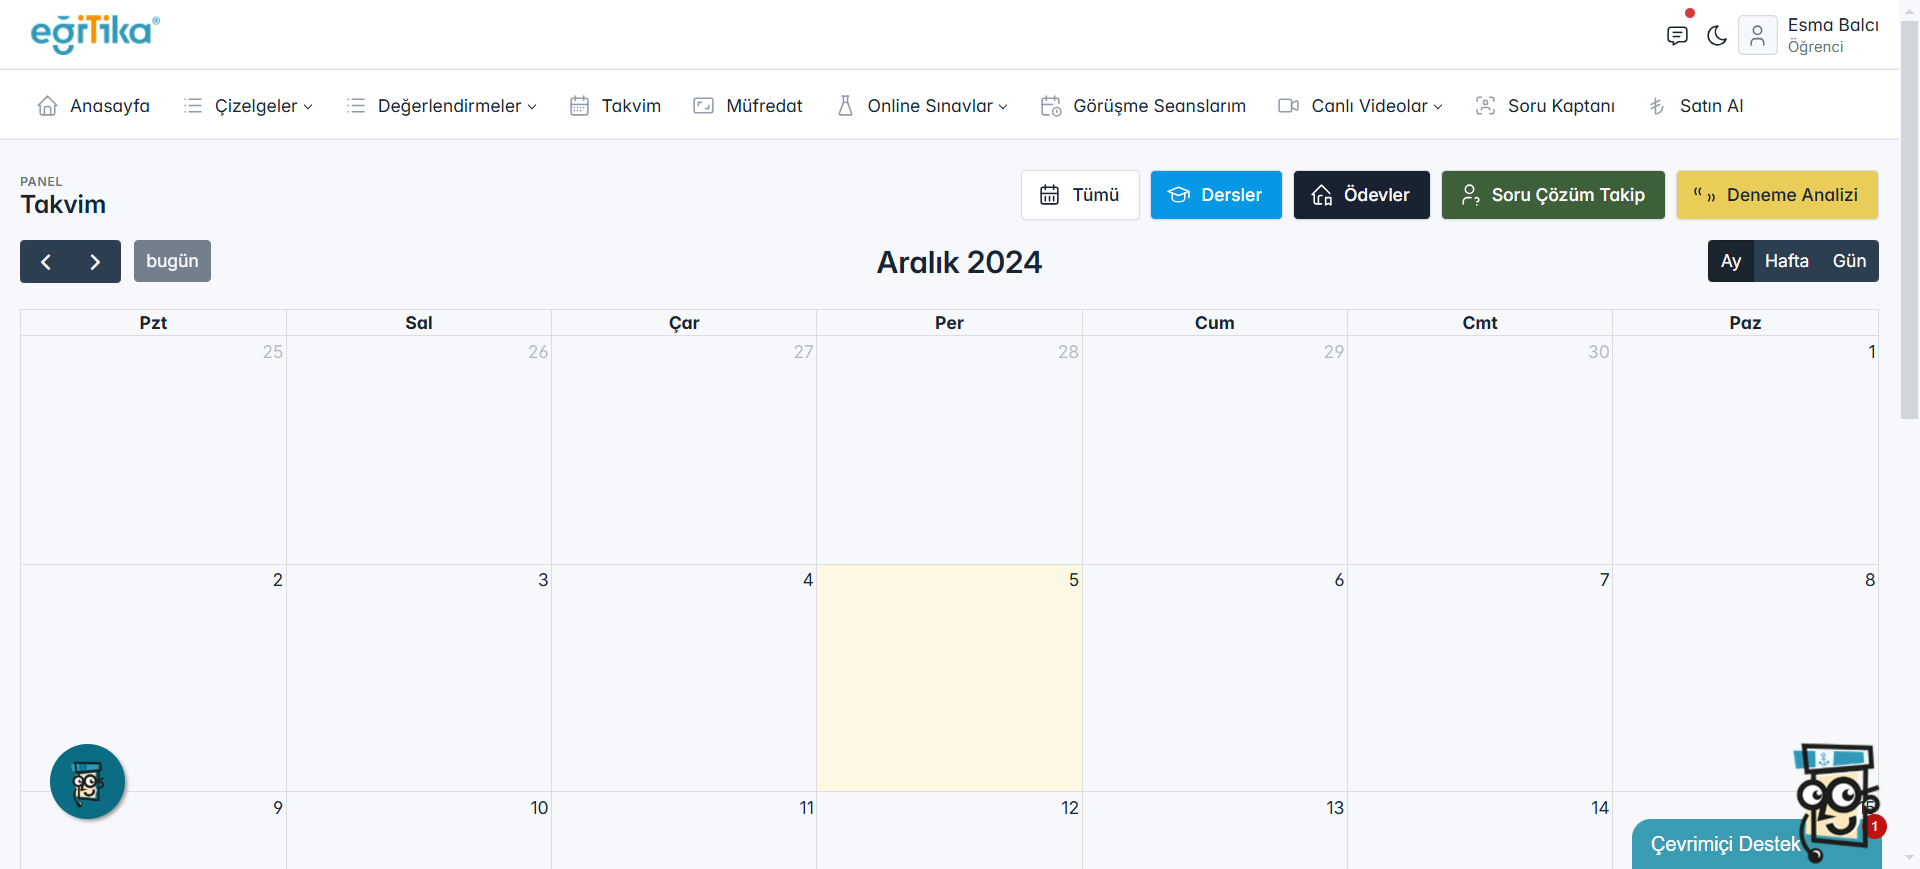Image resolution: width=1920 pixels, height=869 pixels.
Task: Open Soru Kaptanı menu item
Action: point(1545,106)
